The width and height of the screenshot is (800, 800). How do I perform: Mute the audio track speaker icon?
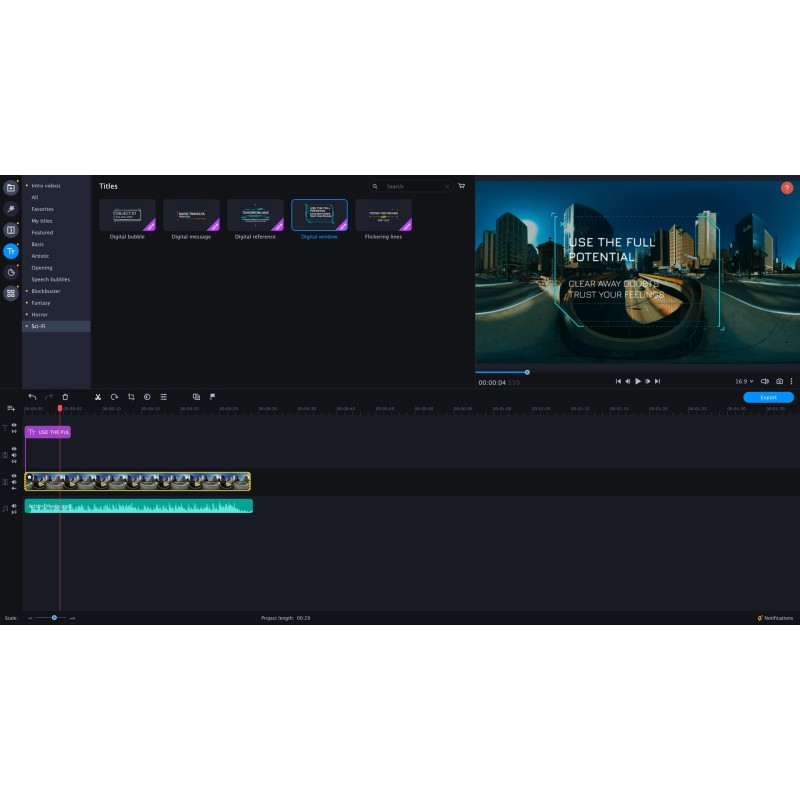tap(14, 506)
